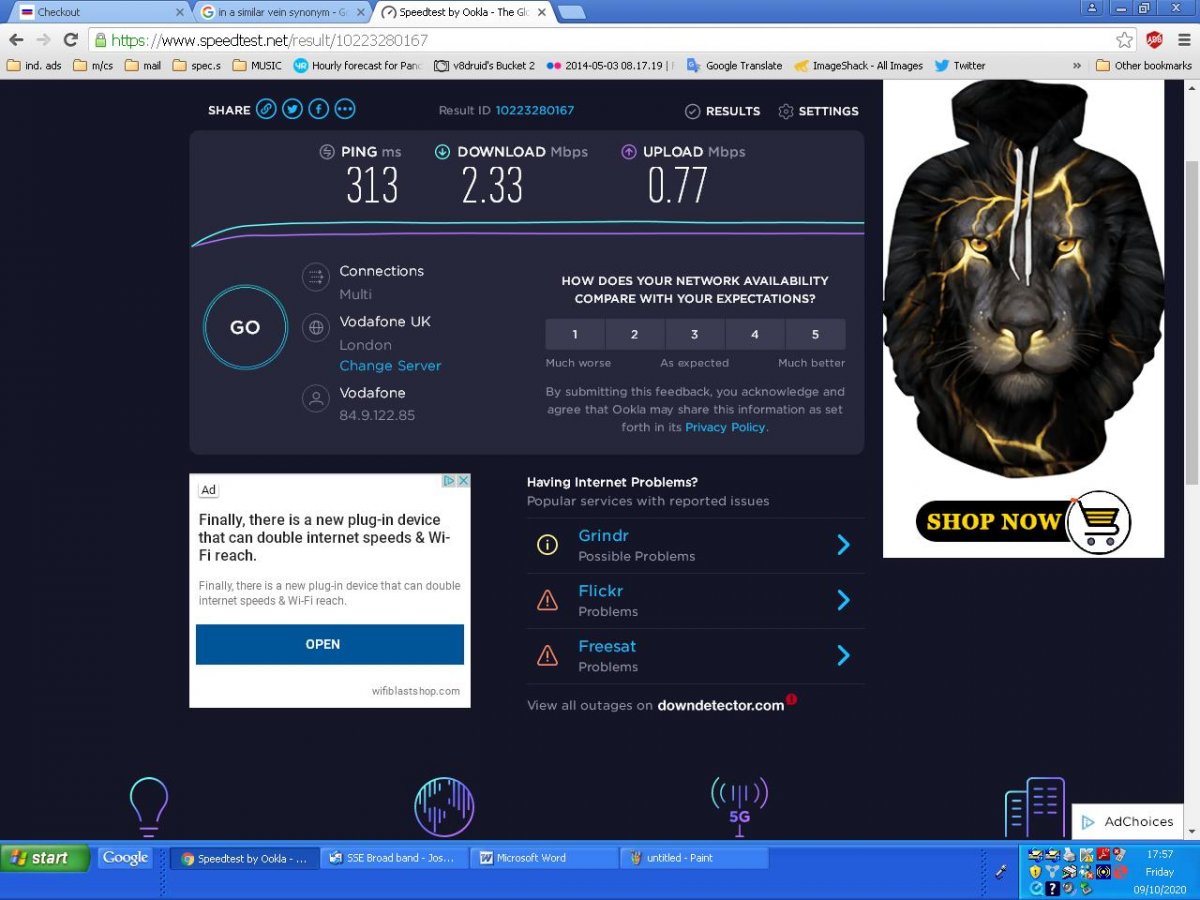Image resolution: width=1200 pixels, height=900 pixels.
Task: Go back with browser back arrow
Action: click(16, 40)
